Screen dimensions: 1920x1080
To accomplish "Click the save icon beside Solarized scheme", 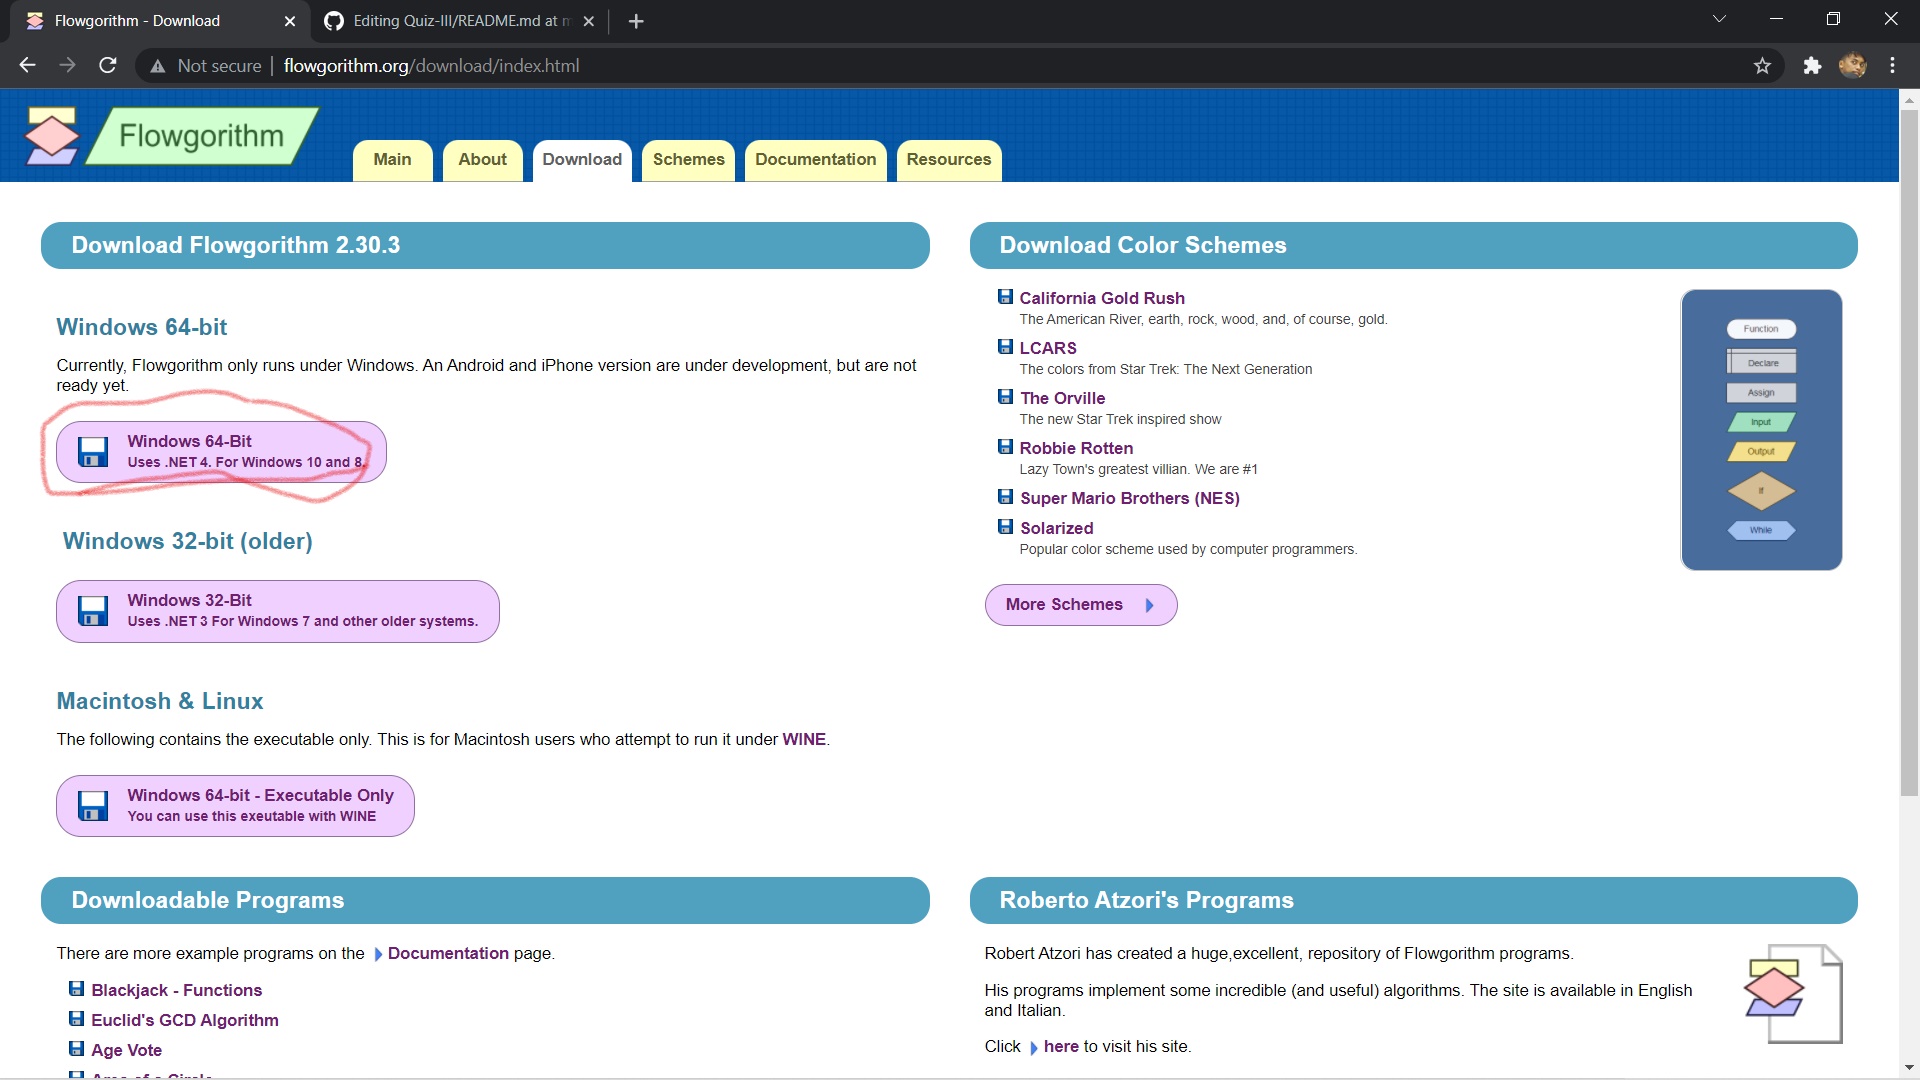I will (1005, 527).
